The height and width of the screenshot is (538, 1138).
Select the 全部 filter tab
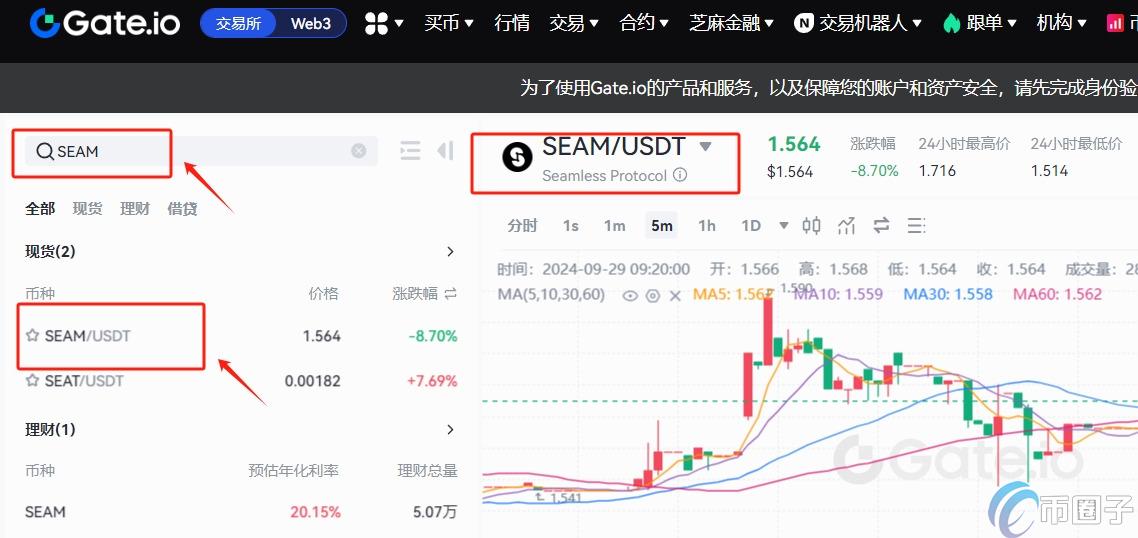[x=40, y=209]
